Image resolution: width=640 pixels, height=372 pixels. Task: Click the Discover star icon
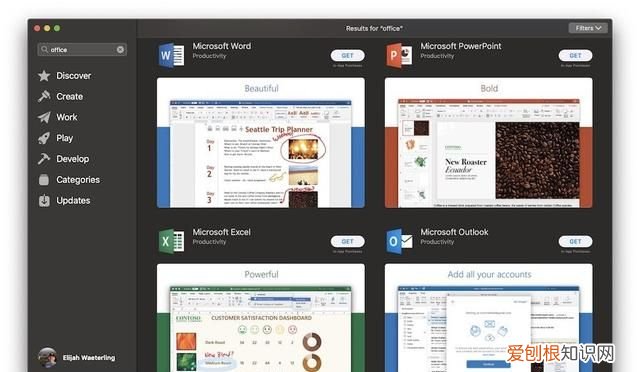tap(44, 76)
